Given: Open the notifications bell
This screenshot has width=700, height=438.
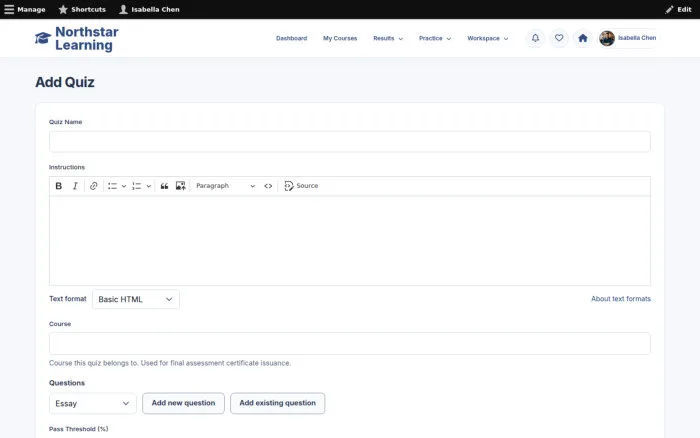Looking at the screenshot, I should point(535,38).
